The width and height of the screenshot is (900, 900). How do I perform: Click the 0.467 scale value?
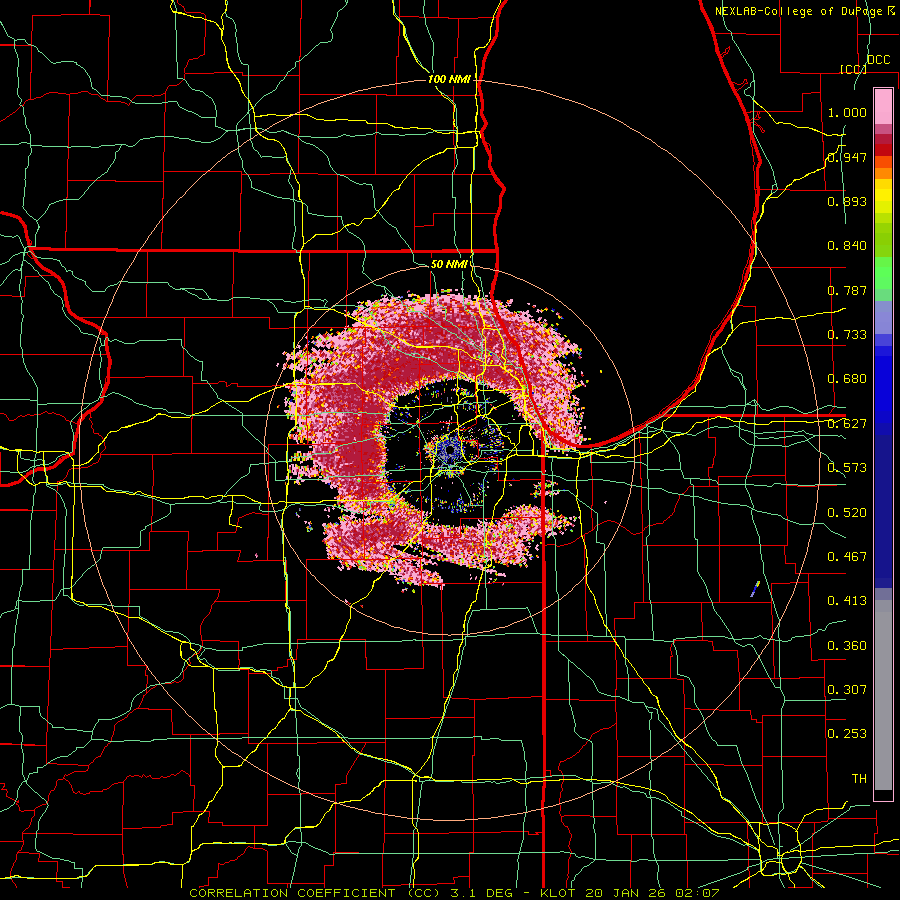click(x=847, y=557)
